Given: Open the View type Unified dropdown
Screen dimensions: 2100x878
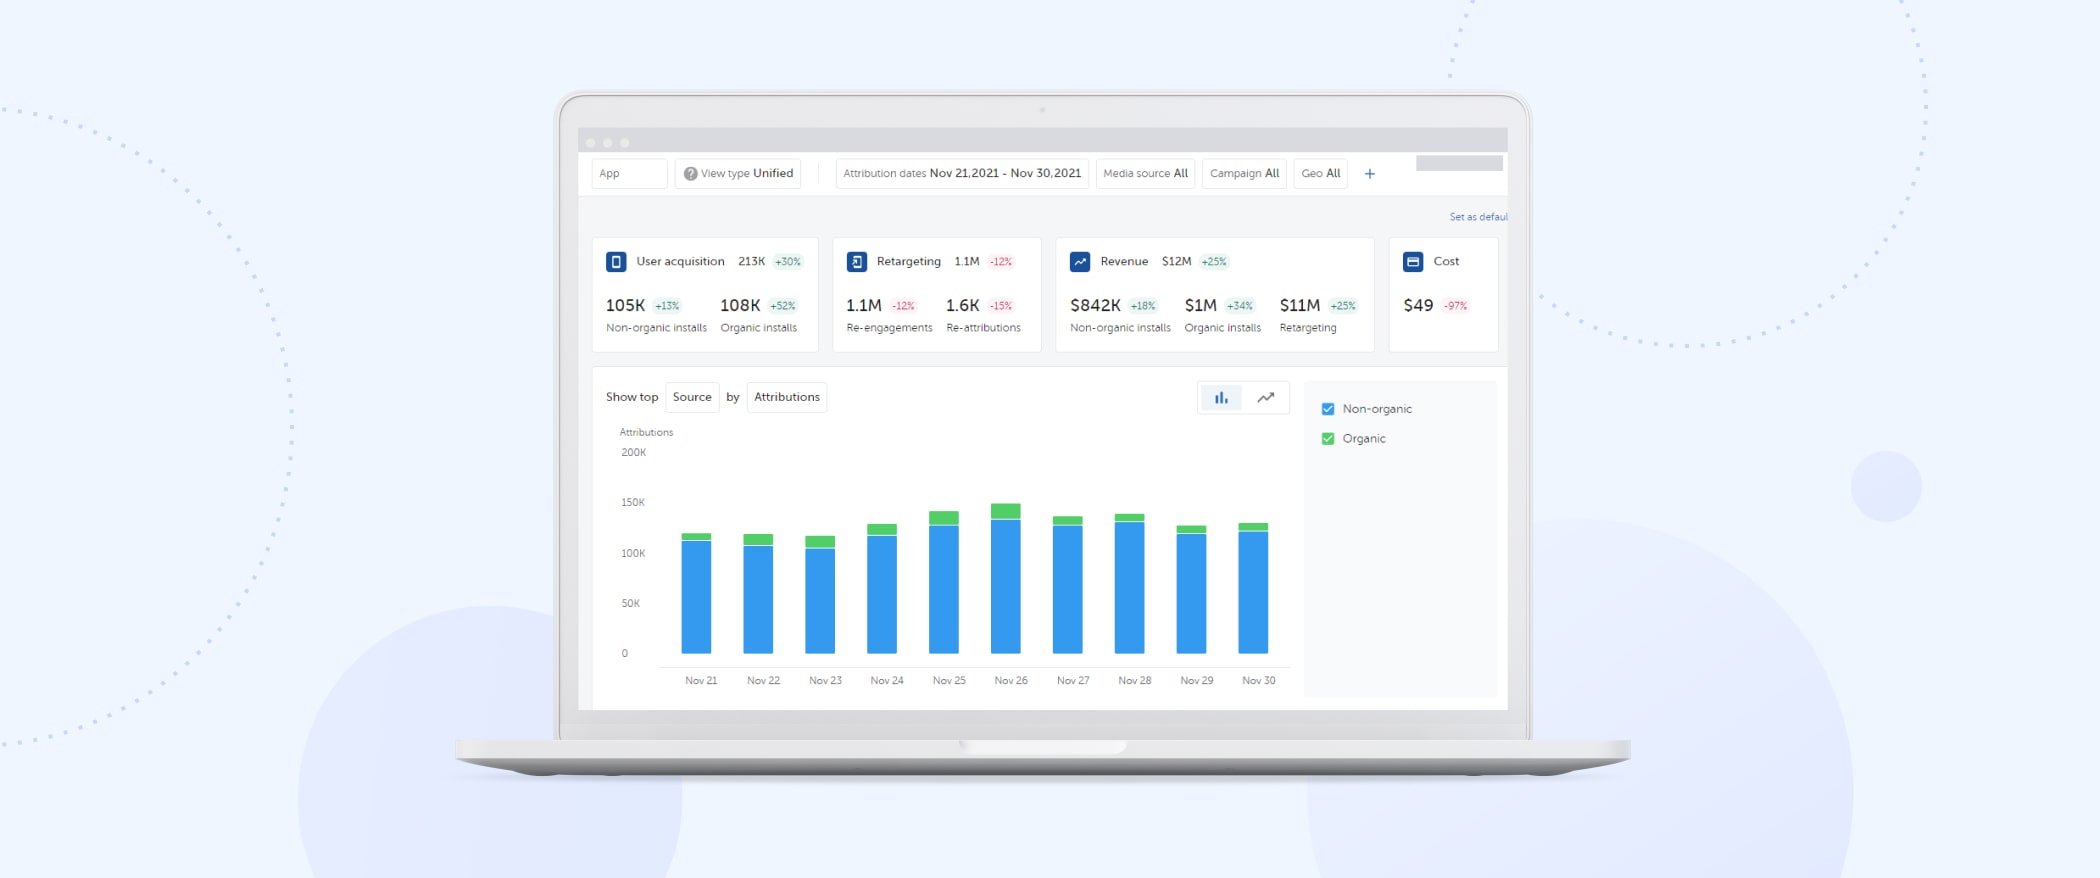Looking at the screenshot, I should click(x=738, y=174).
